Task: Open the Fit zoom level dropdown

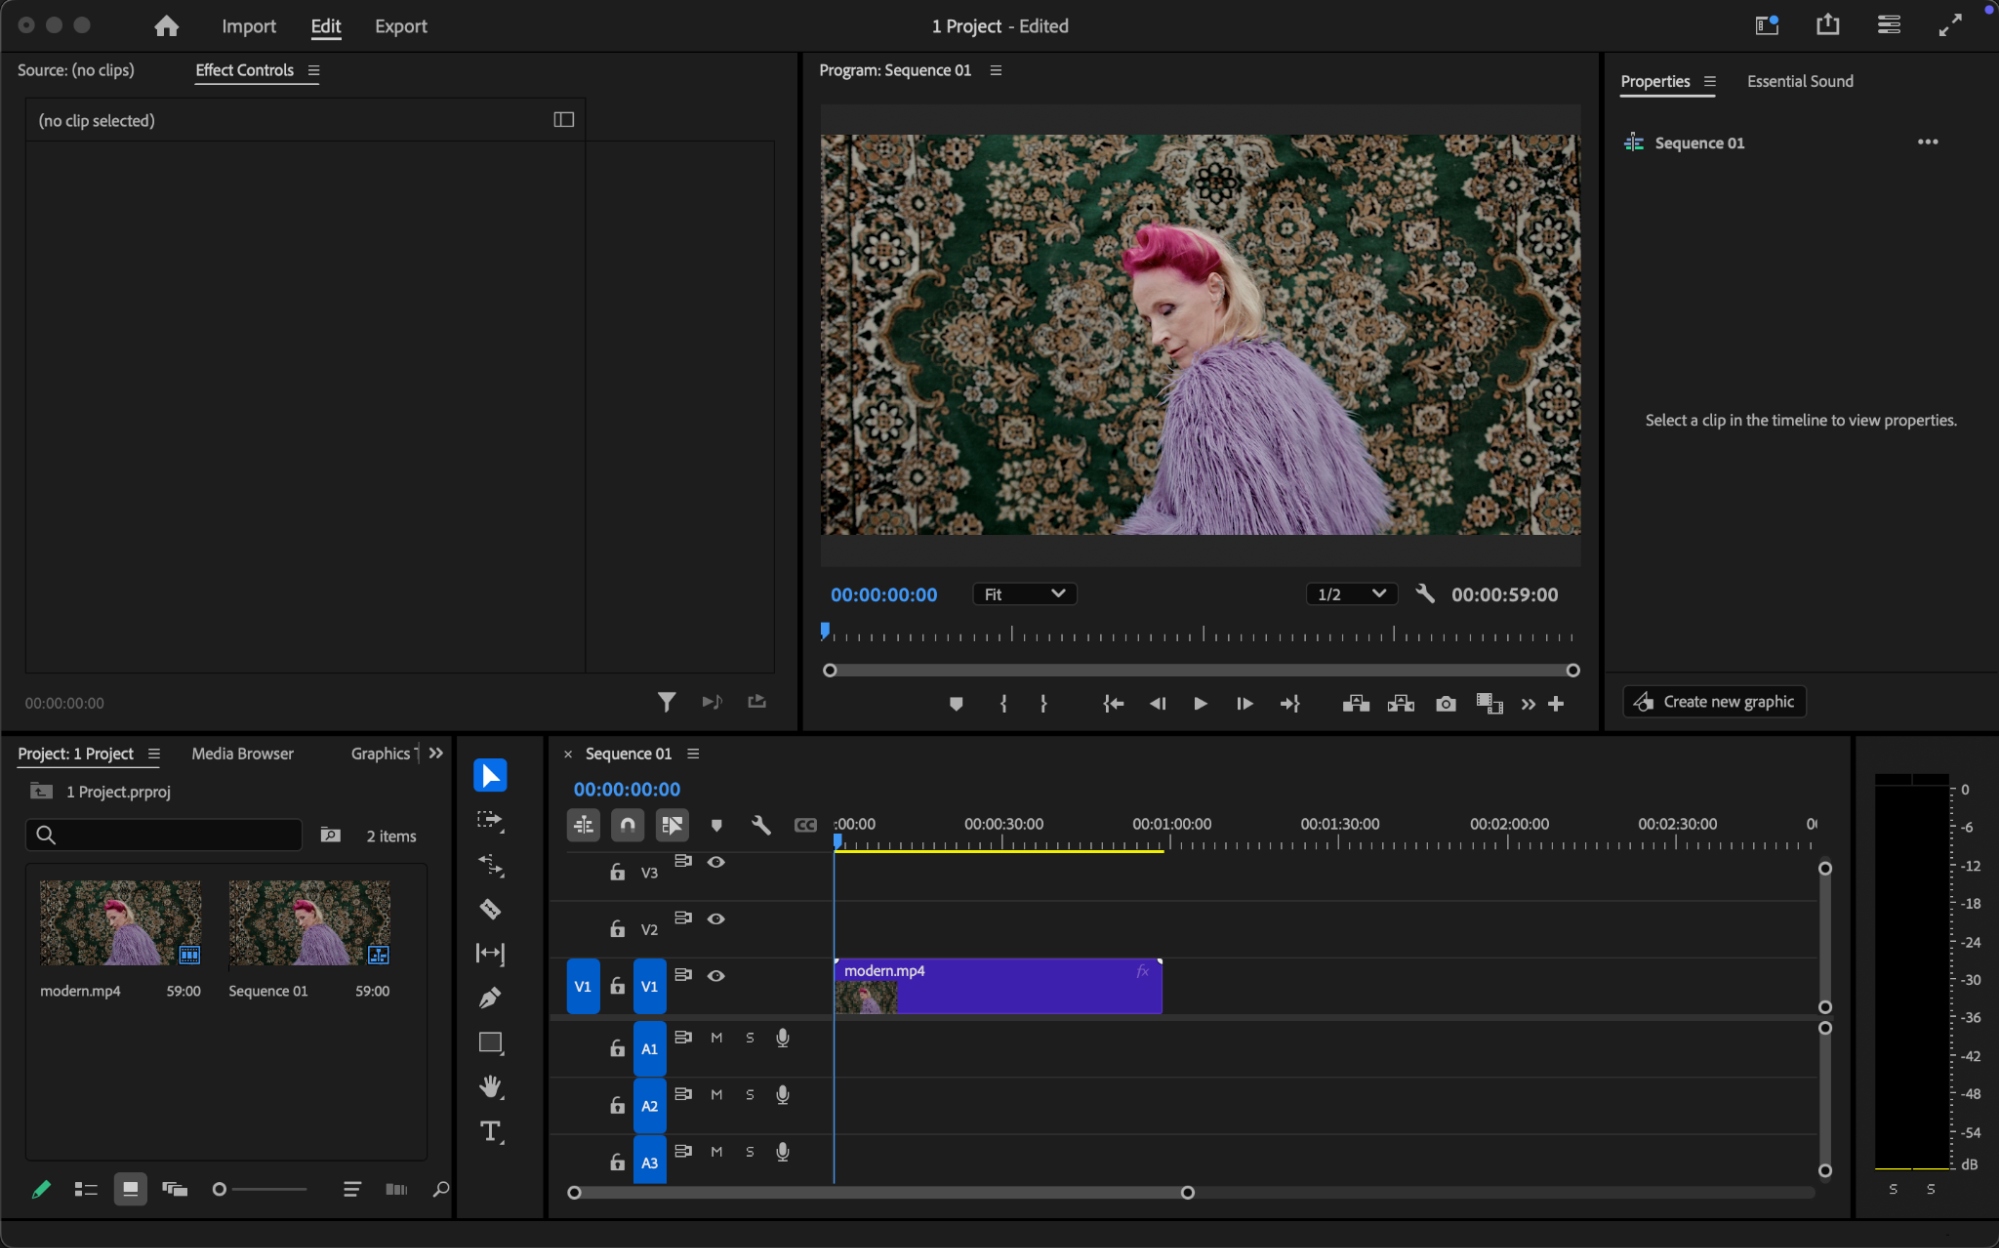Action: [x=1024, y=594]
